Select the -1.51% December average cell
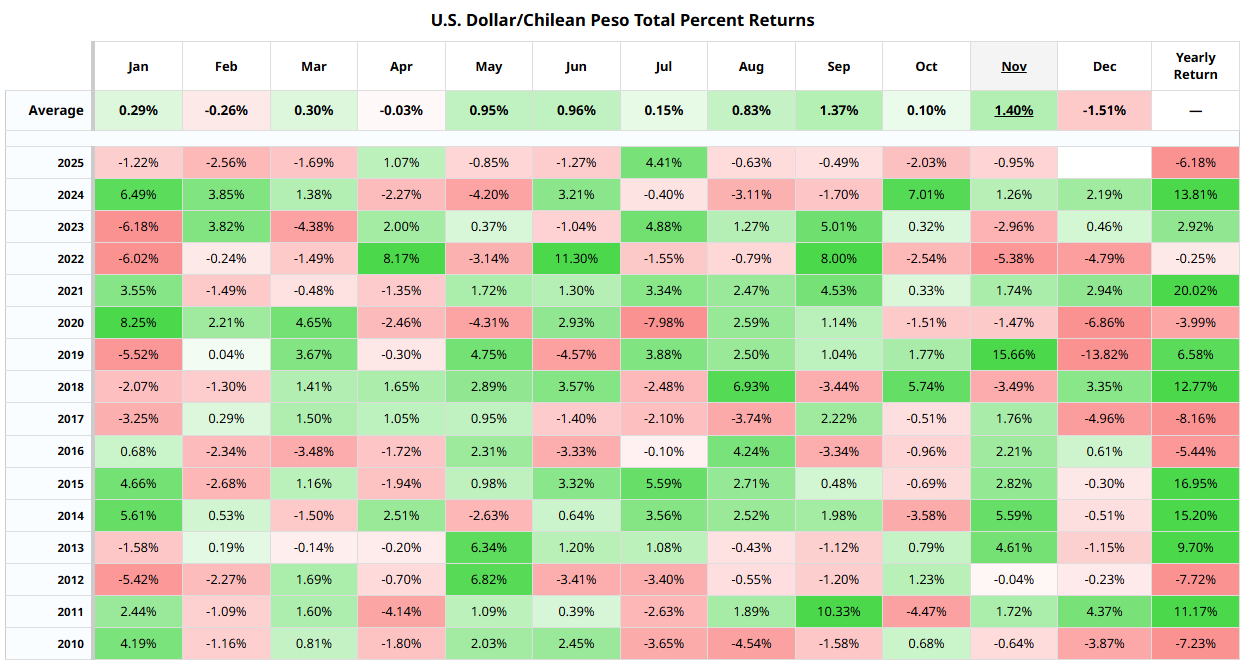This screenshot has width=1251, height=667. click(x=1104, y=110)
